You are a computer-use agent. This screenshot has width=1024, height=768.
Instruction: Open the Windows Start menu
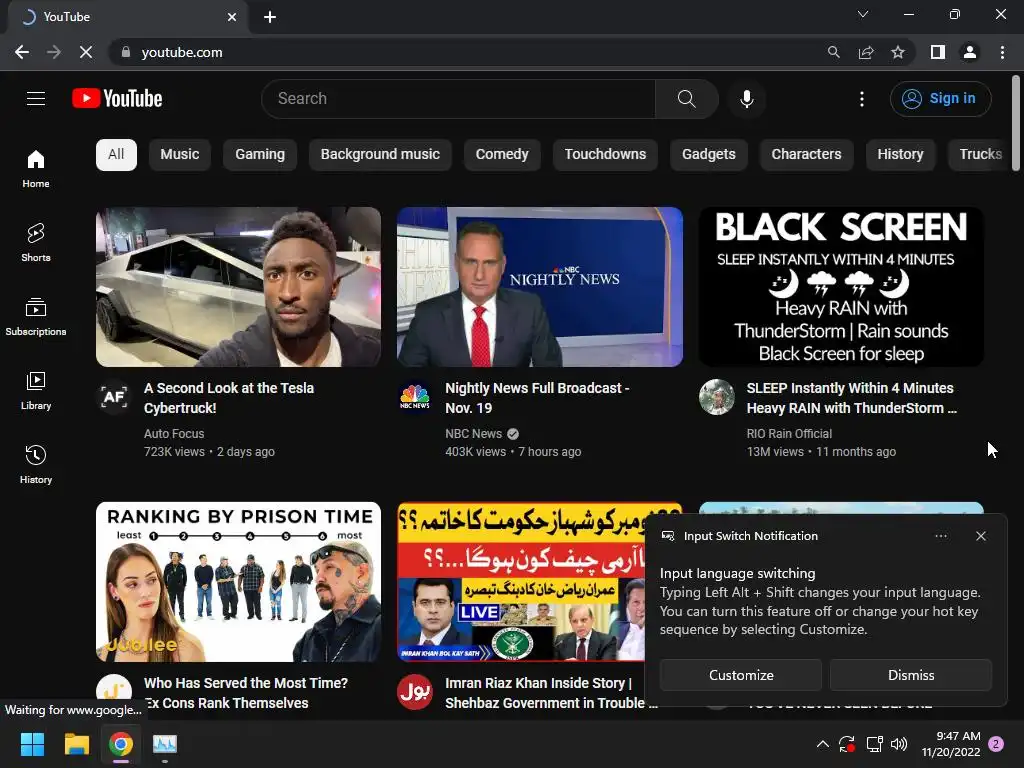32,744
